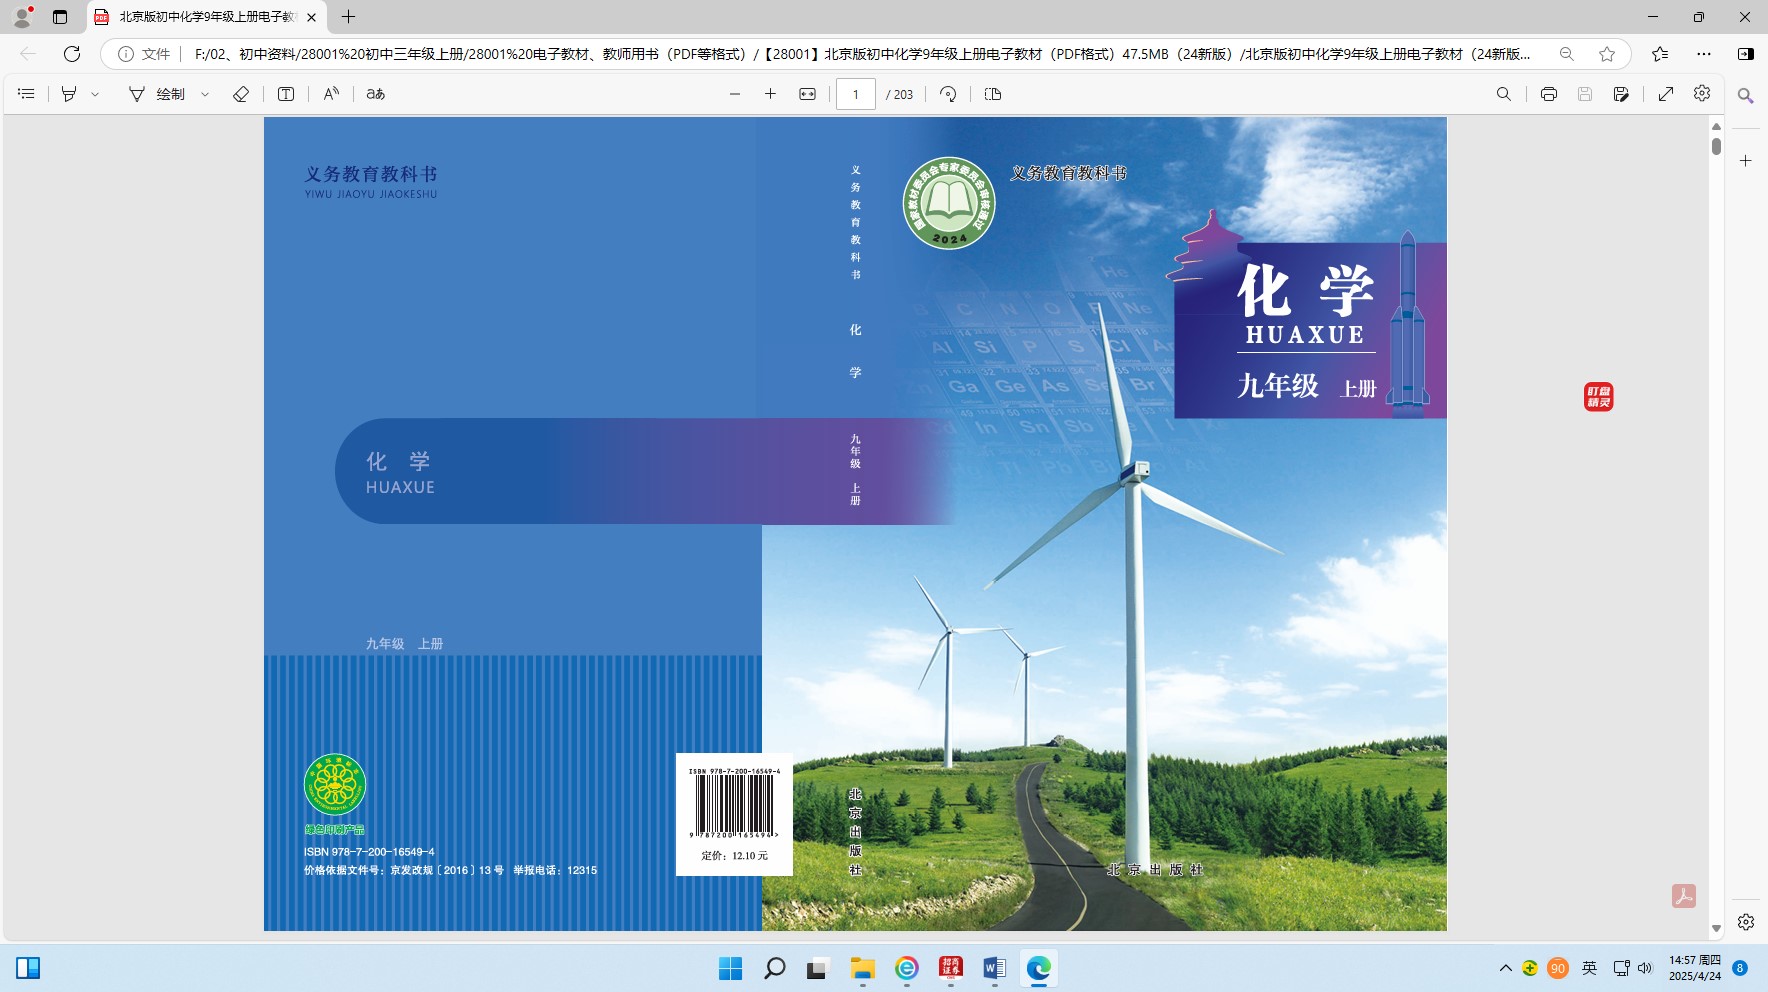Rotate the PDF page
Image resolution: width=1768 pixels, height=992 pixels.
pos(948,94)
